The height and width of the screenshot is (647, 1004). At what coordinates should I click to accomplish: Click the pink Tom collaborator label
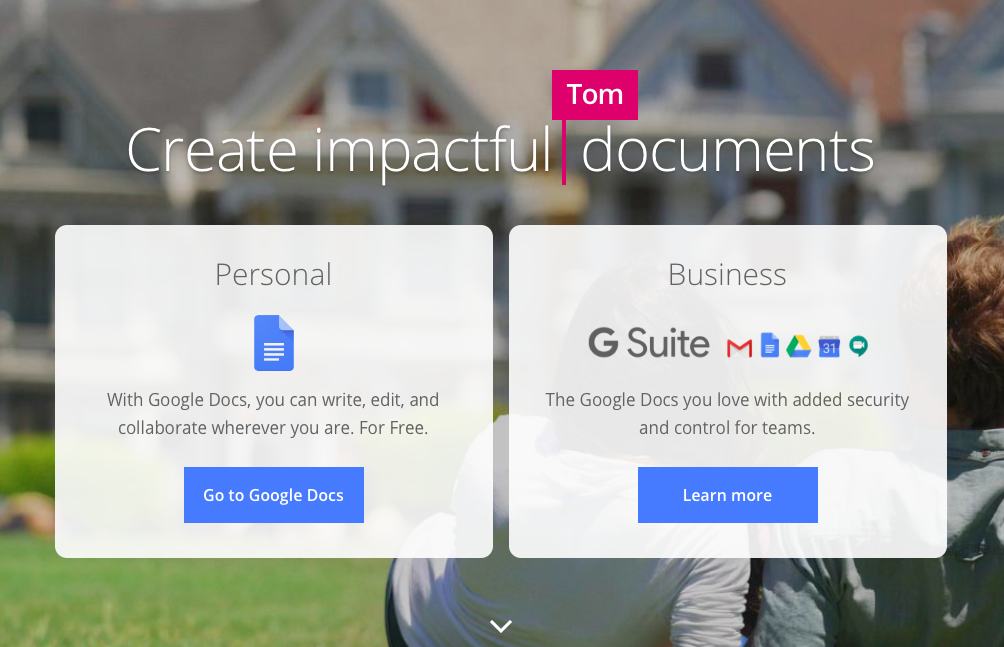click(x=595, y=94)
